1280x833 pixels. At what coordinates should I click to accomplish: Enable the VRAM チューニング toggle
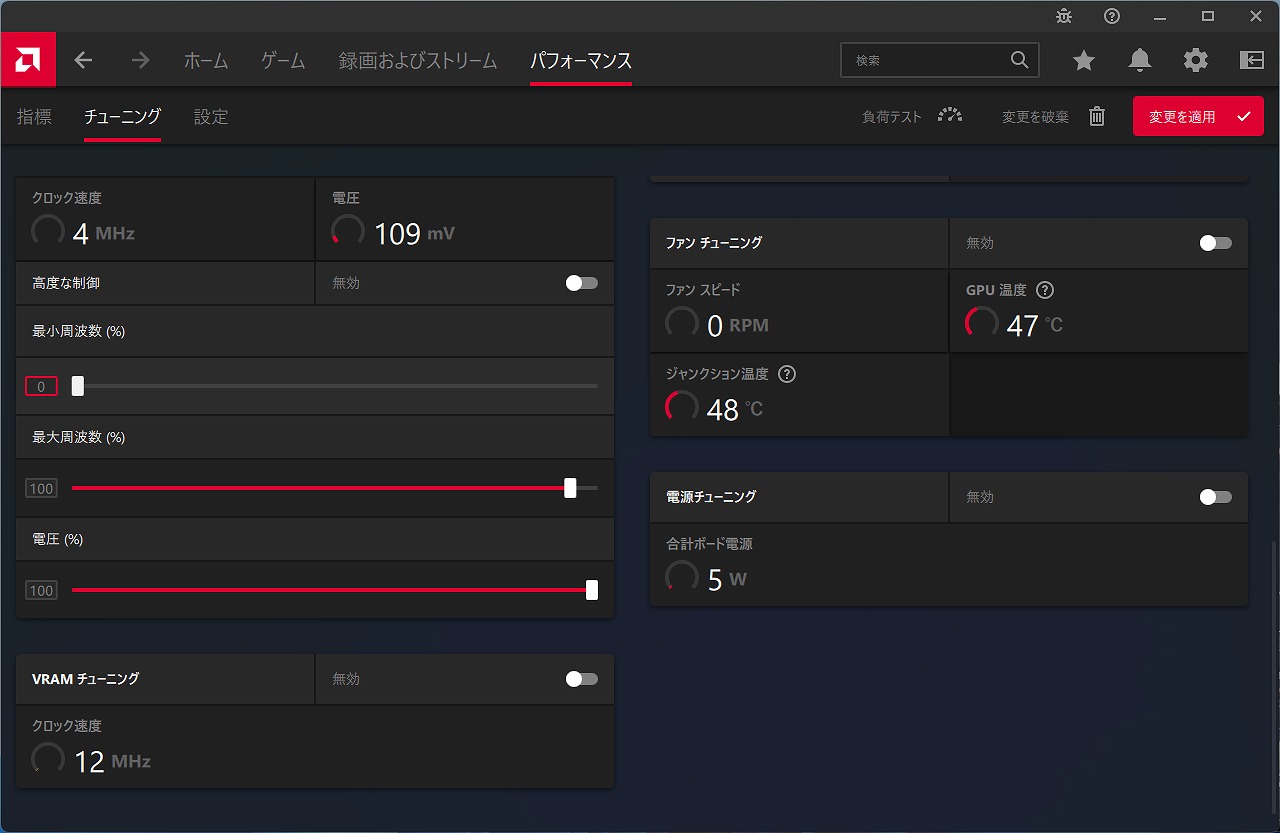[581, 679]
